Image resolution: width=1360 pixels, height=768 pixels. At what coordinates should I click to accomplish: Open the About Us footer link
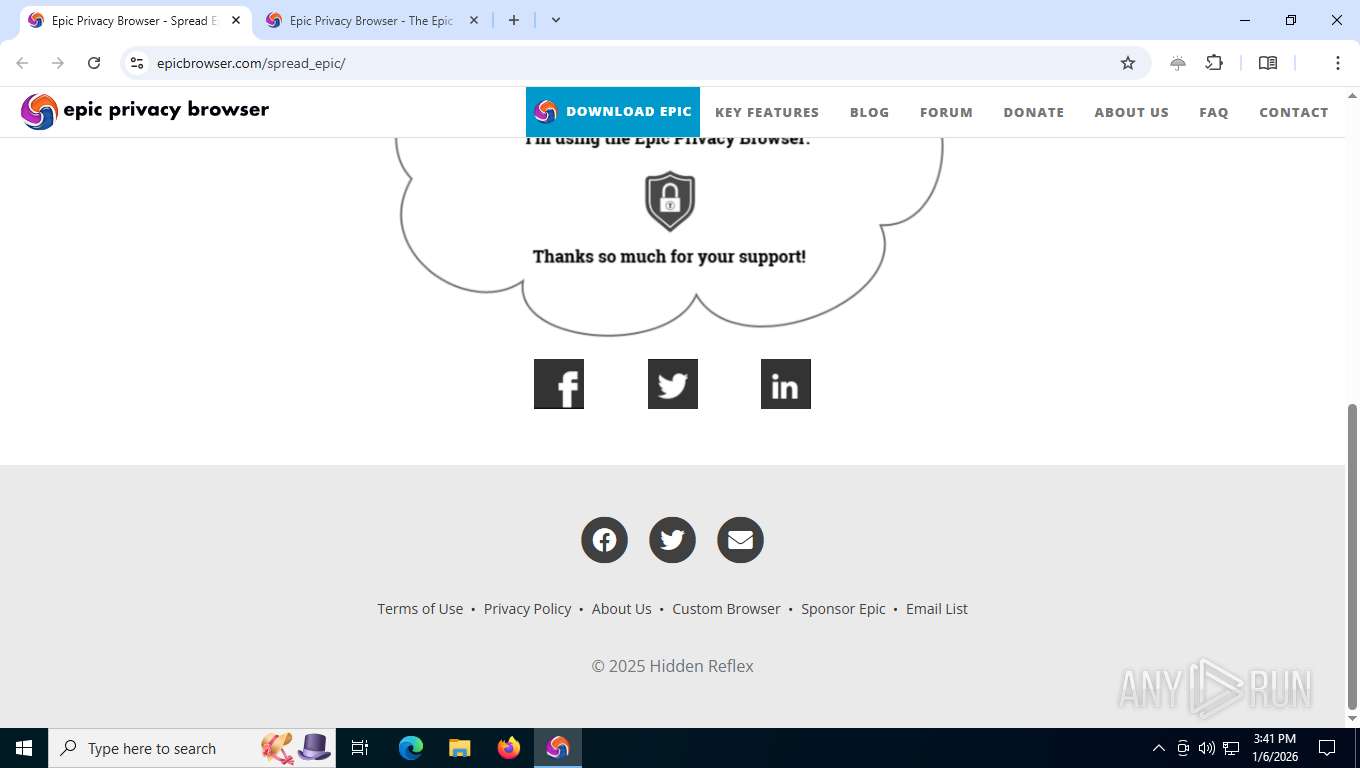click(621, 609)
